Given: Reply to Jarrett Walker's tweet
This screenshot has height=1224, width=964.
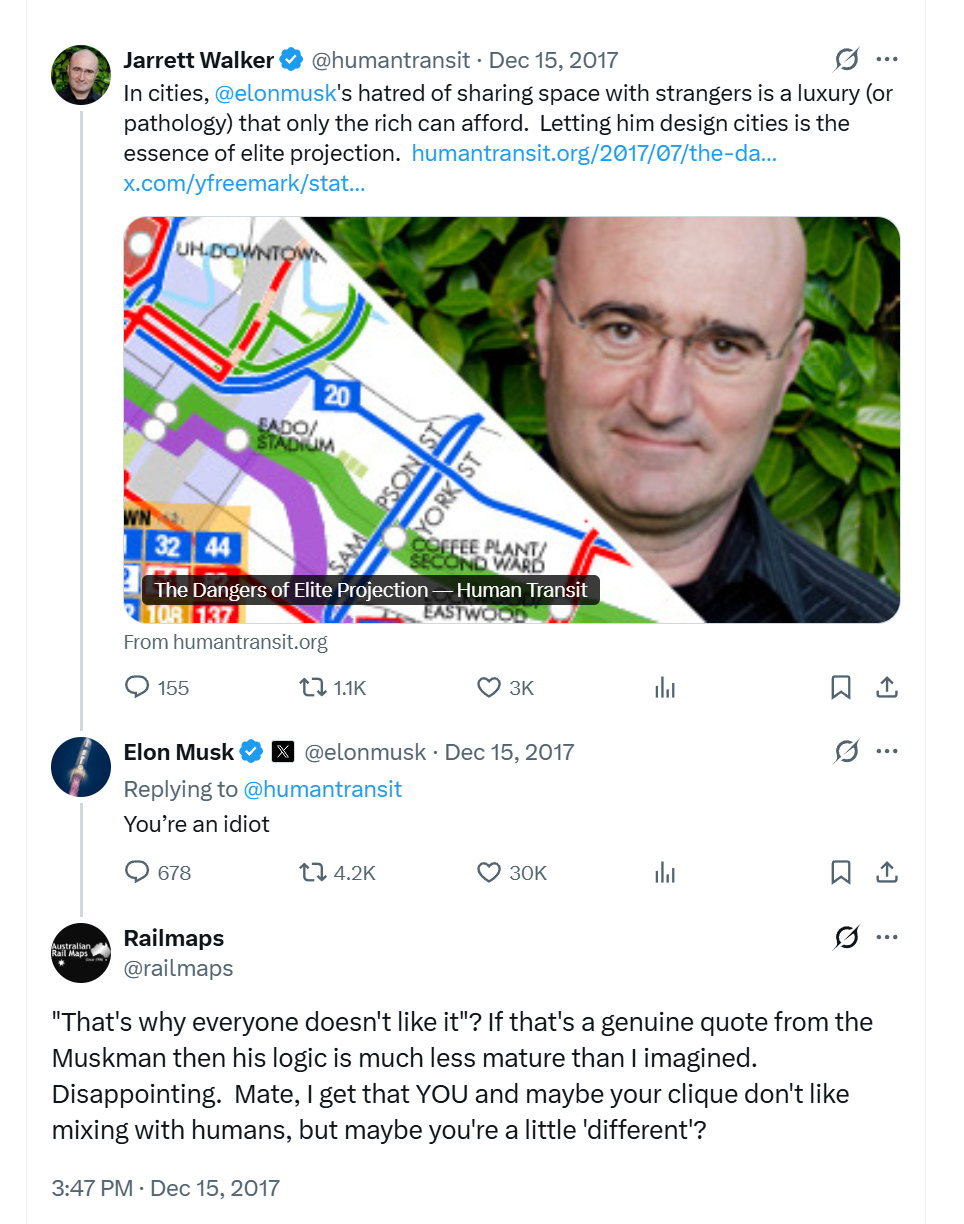Looking at the screenshot, I should 137,687.
